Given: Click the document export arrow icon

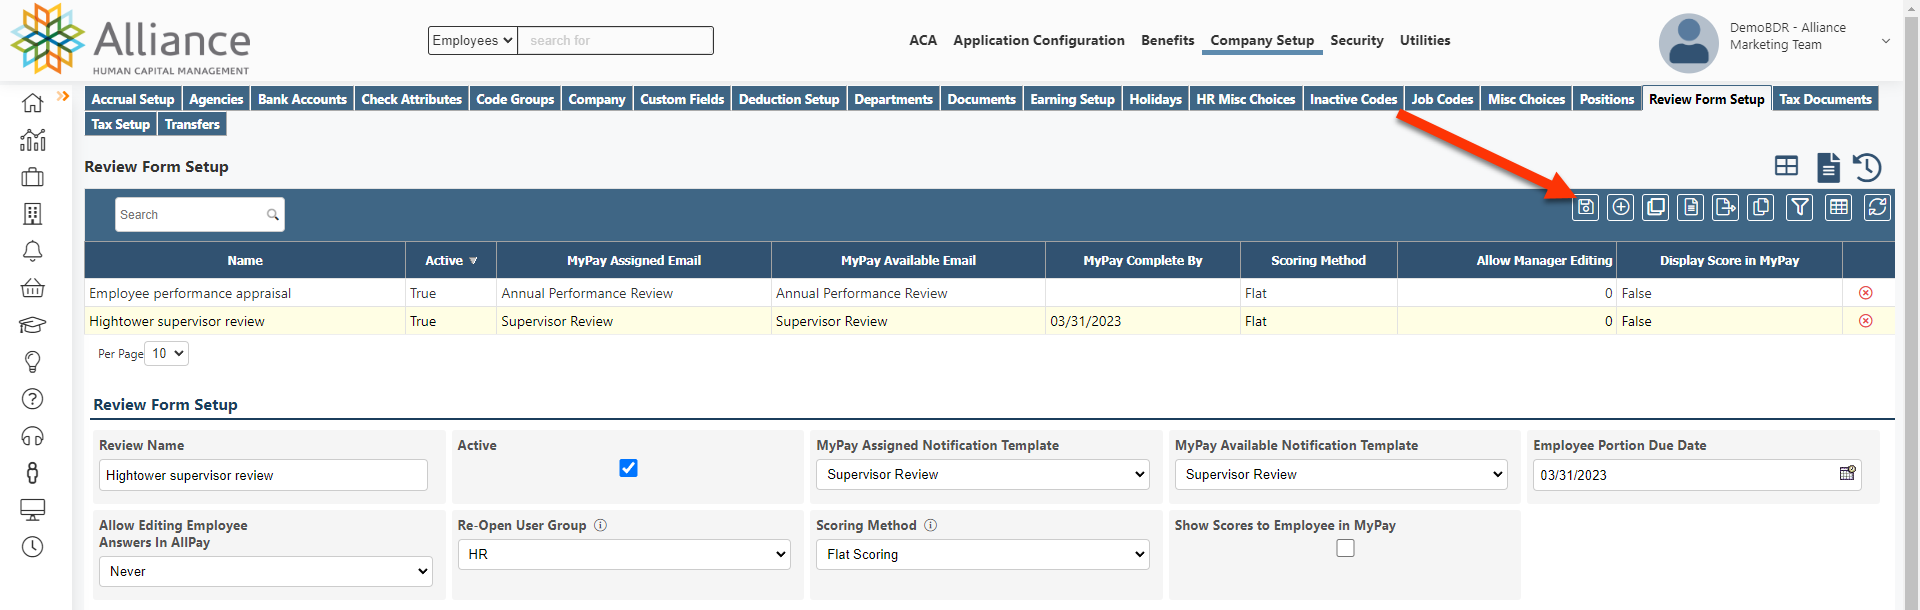Looking at the screenshot, I should (x=1726, y=207).
